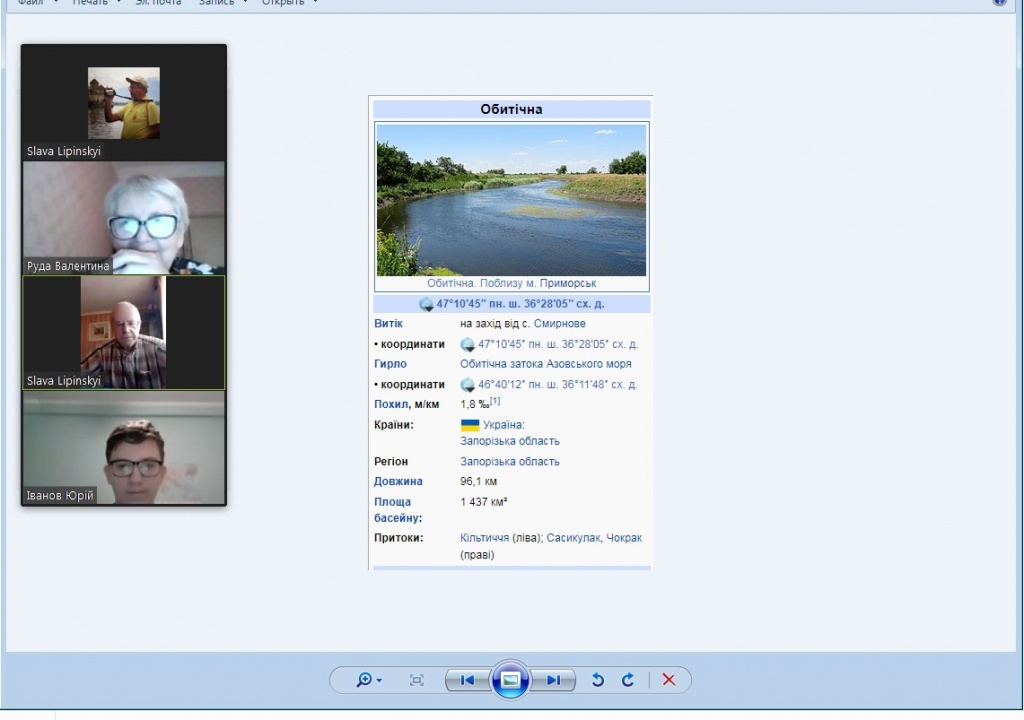The image size is (1024, 720).
Task: Click Запорізька область in the Регіон row
Action: 509,462
